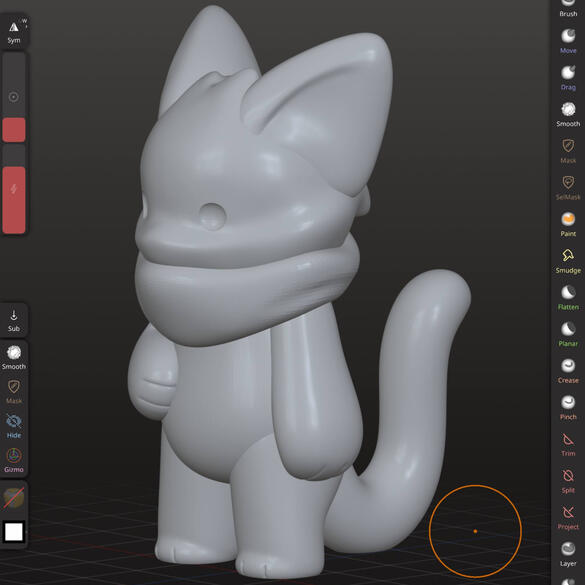This screenshot has height=585, width=585.
Task: Click the crossed-out material sphere
Action: (x=14, y=497)
